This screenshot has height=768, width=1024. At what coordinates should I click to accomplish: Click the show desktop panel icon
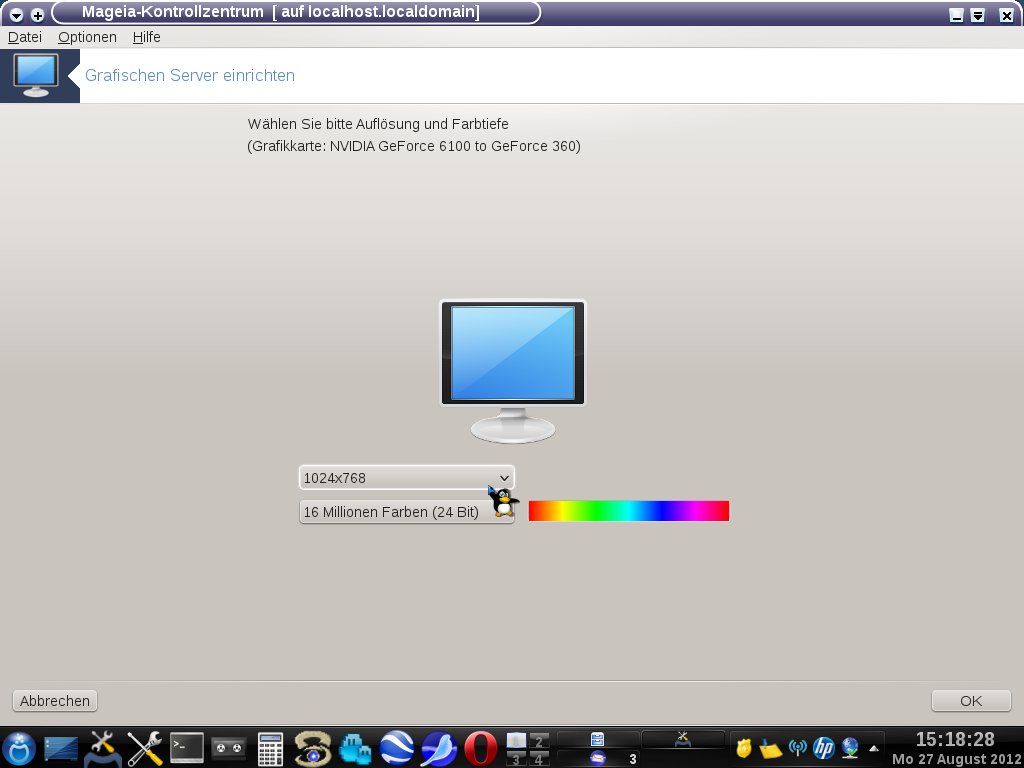pos(61,749)
